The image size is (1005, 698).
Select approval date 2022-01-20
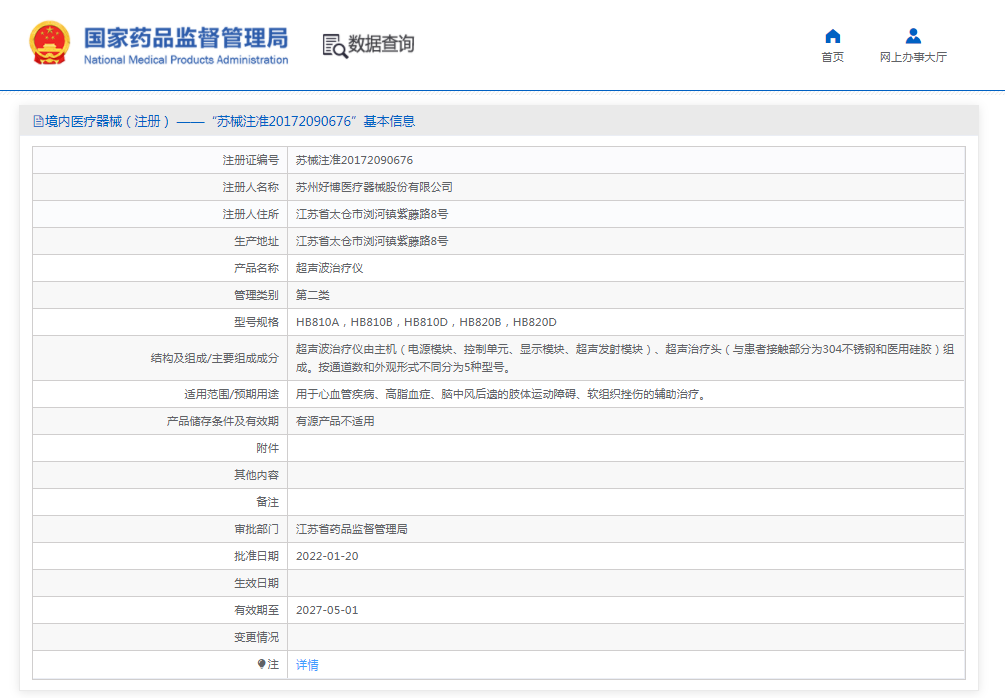coord(327,556)
